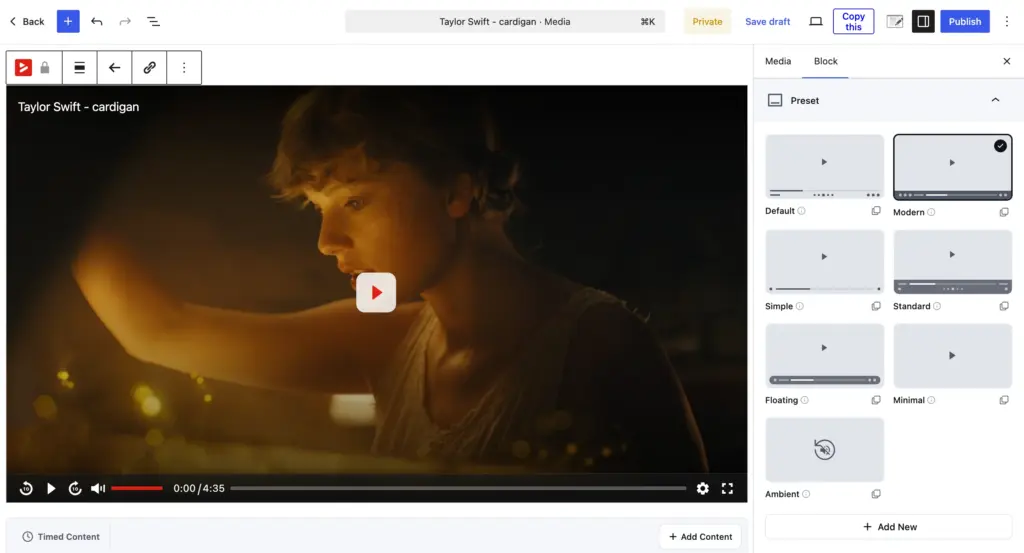Copy the Default preset icon

pyautogui.click(x=876, y=211)
